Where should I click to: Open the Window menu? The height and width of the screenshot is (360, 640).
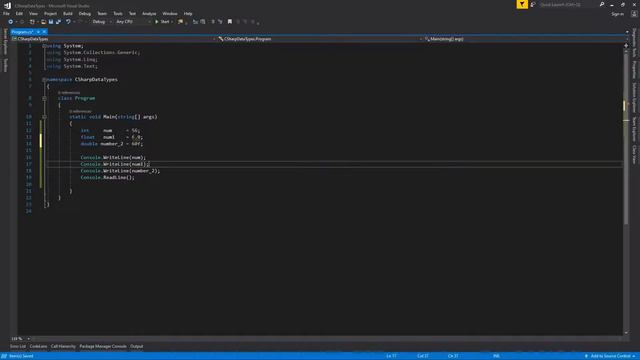pyautogui.click(x=170, y=13)
